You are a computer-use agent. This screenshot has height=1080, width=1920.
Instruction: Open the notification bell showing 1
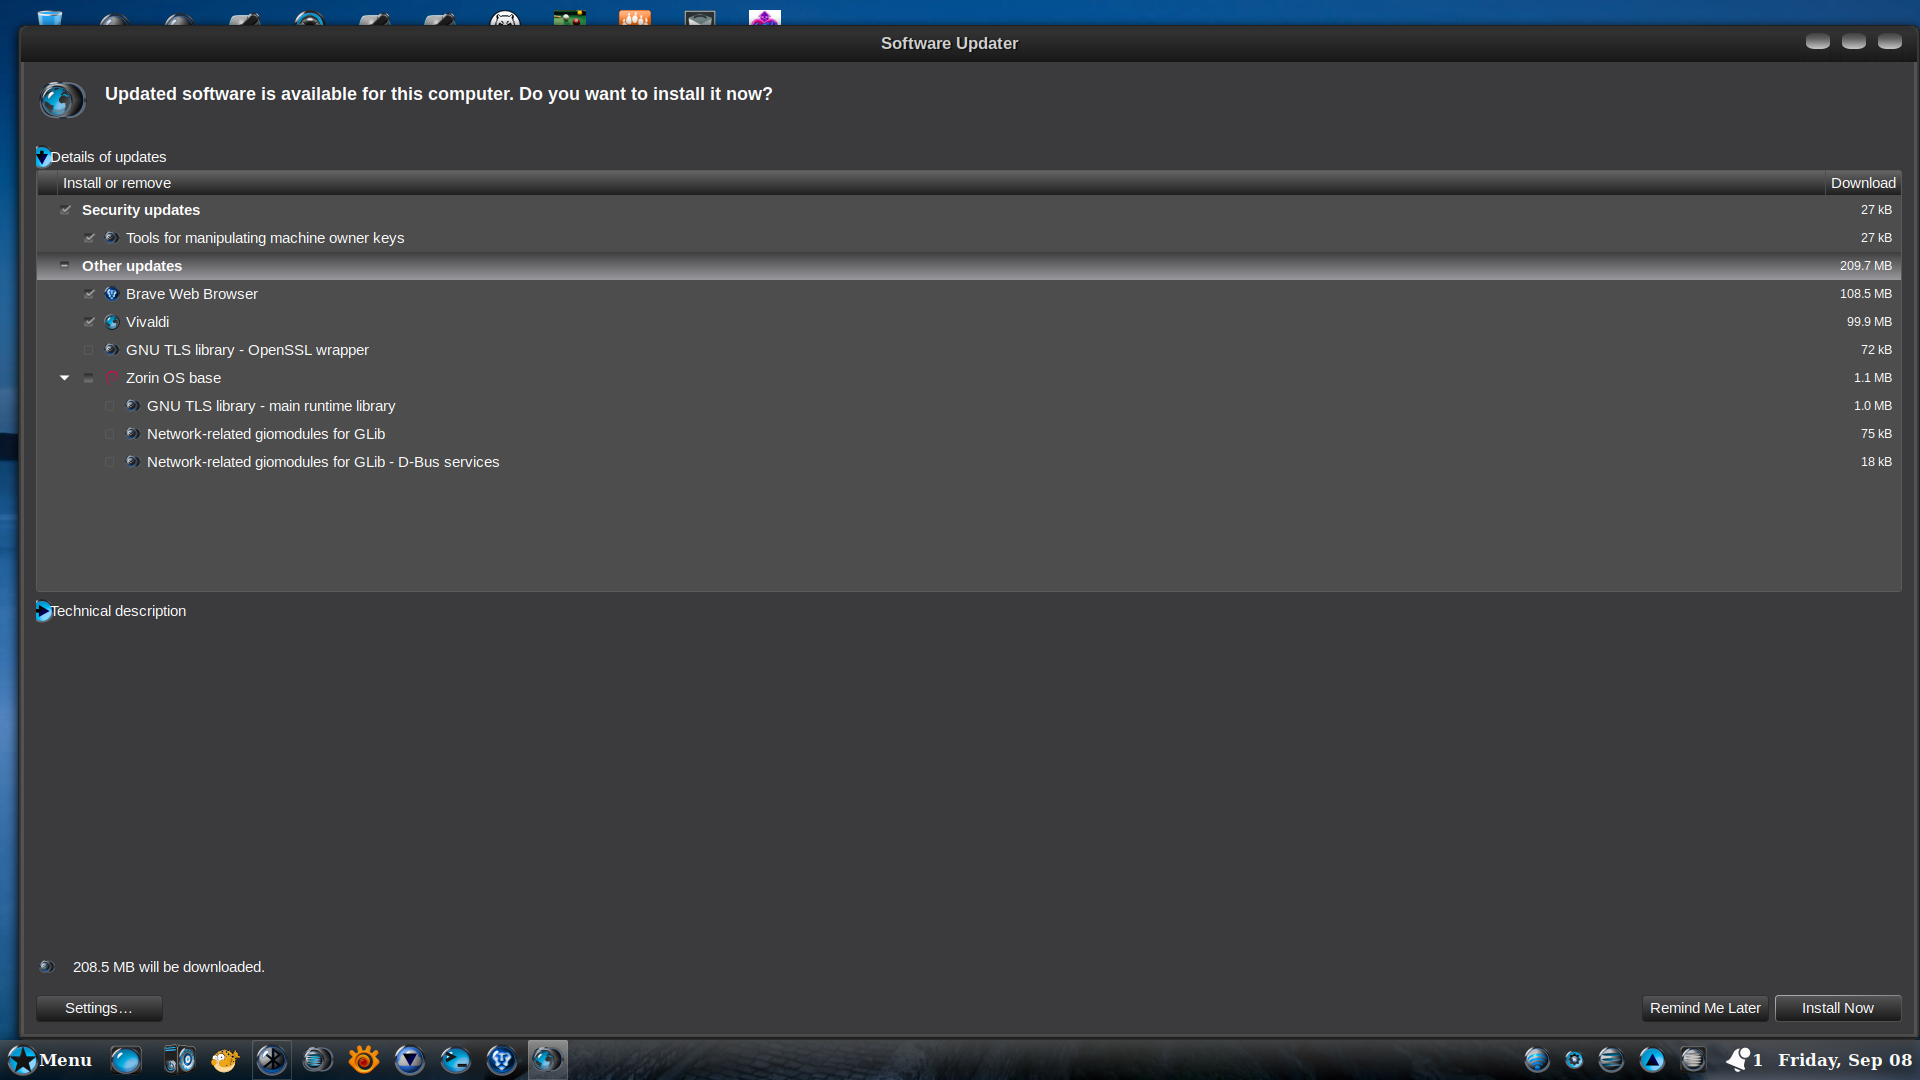tap(1745, 1060)
